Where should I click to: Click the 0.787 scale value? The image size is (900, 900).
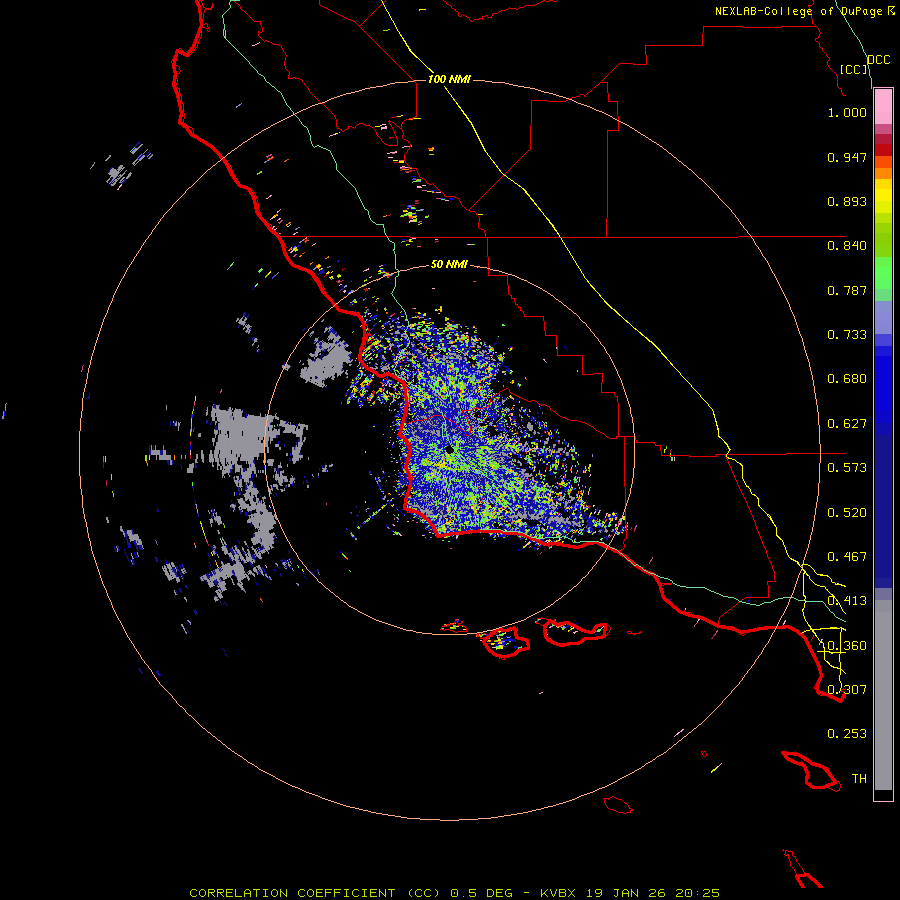[x=847, y=290]
